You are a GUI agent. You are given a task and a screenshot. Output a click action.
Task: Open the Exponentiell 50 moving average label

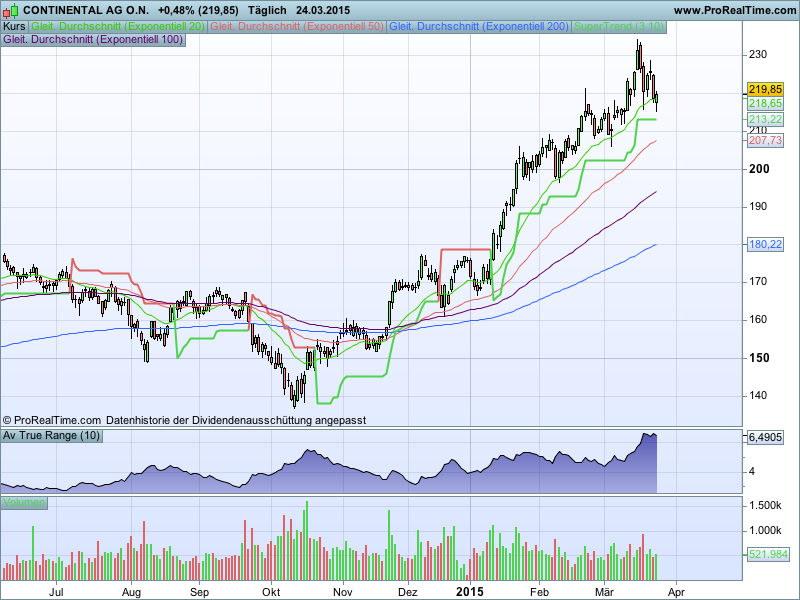coord(297,27)
